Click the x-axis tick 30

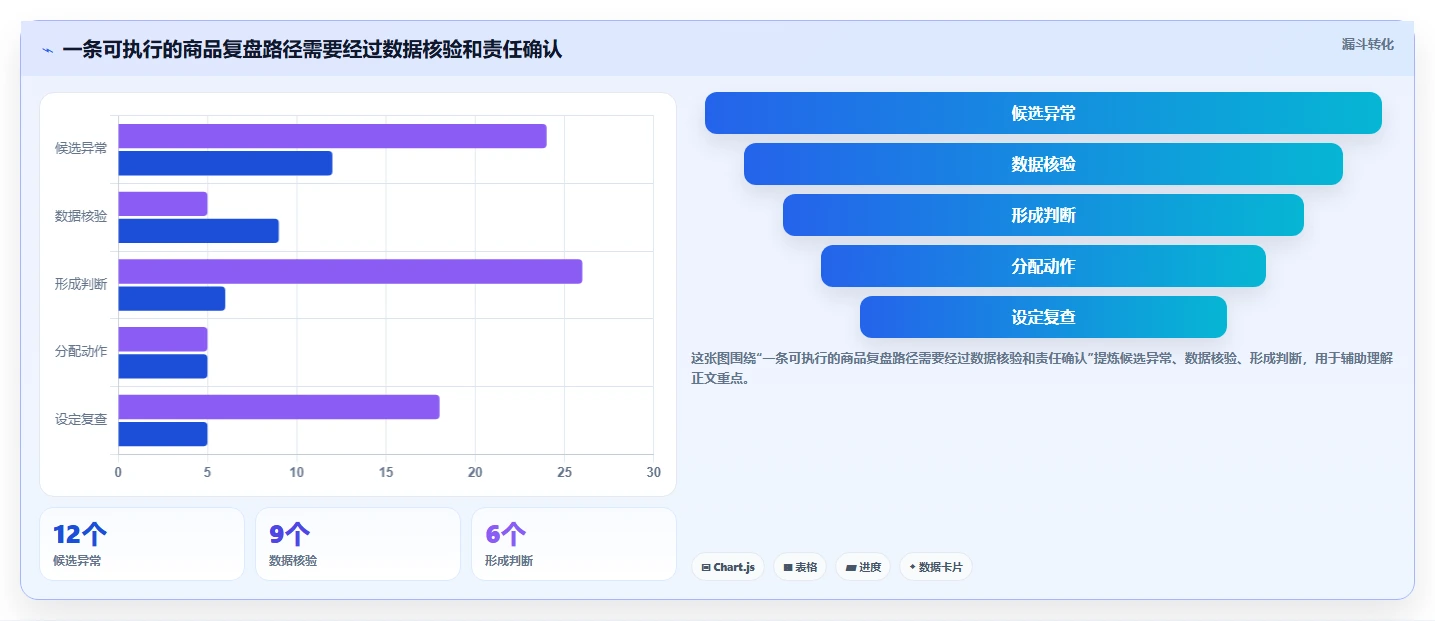click(654, 472)
